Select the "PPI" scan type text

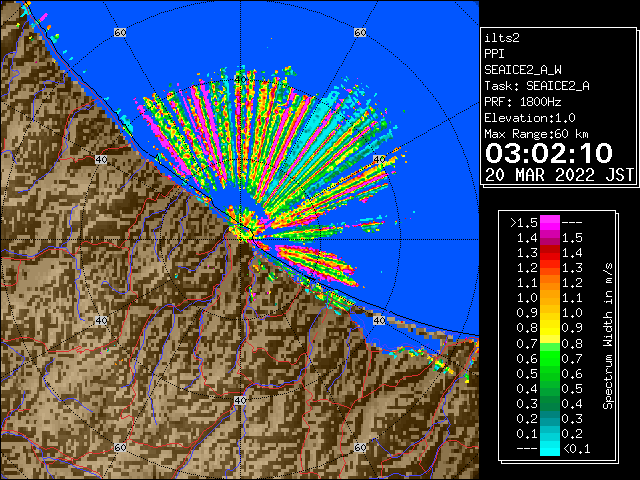pos(494,54)
